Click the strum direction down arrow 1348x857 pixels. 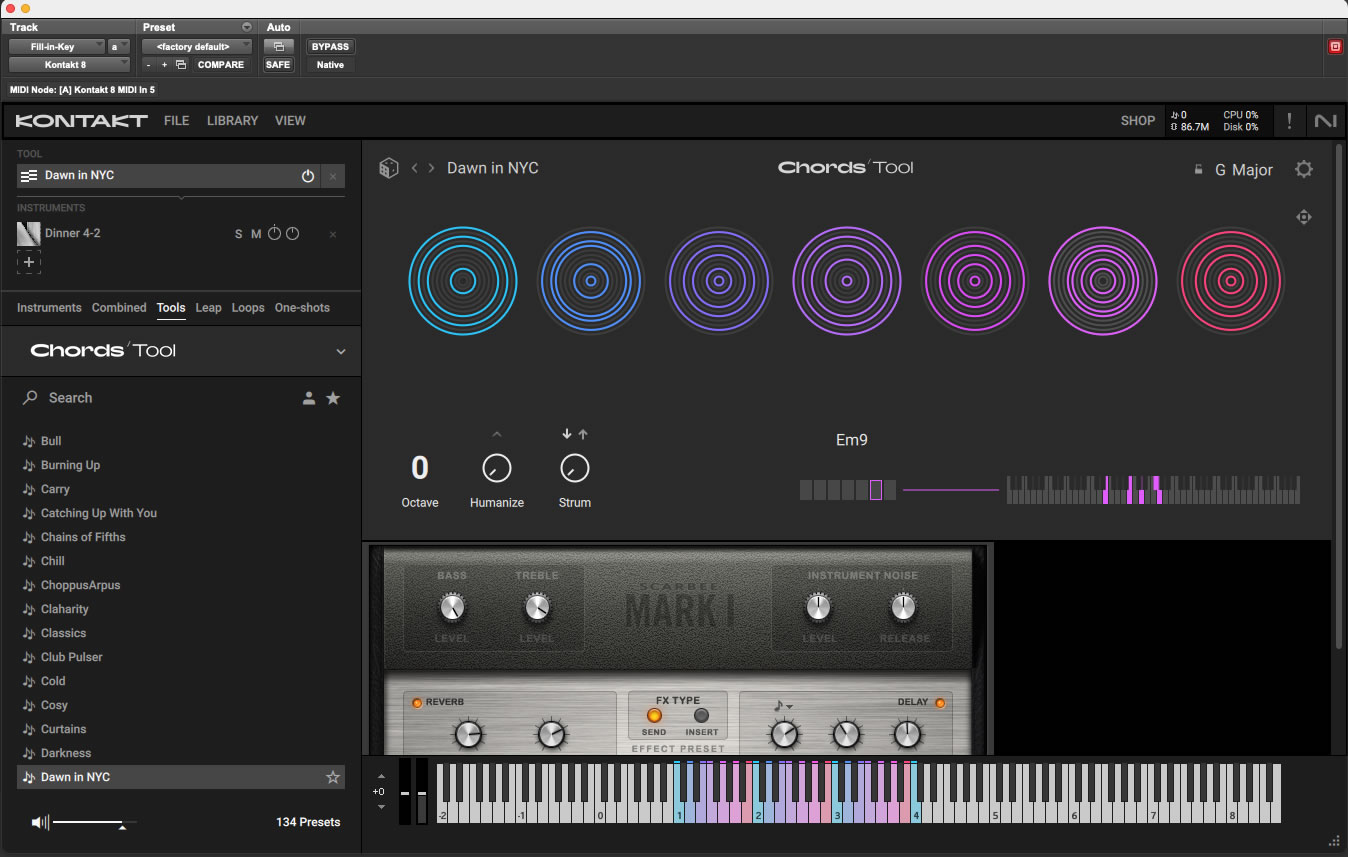click(567, 434)
